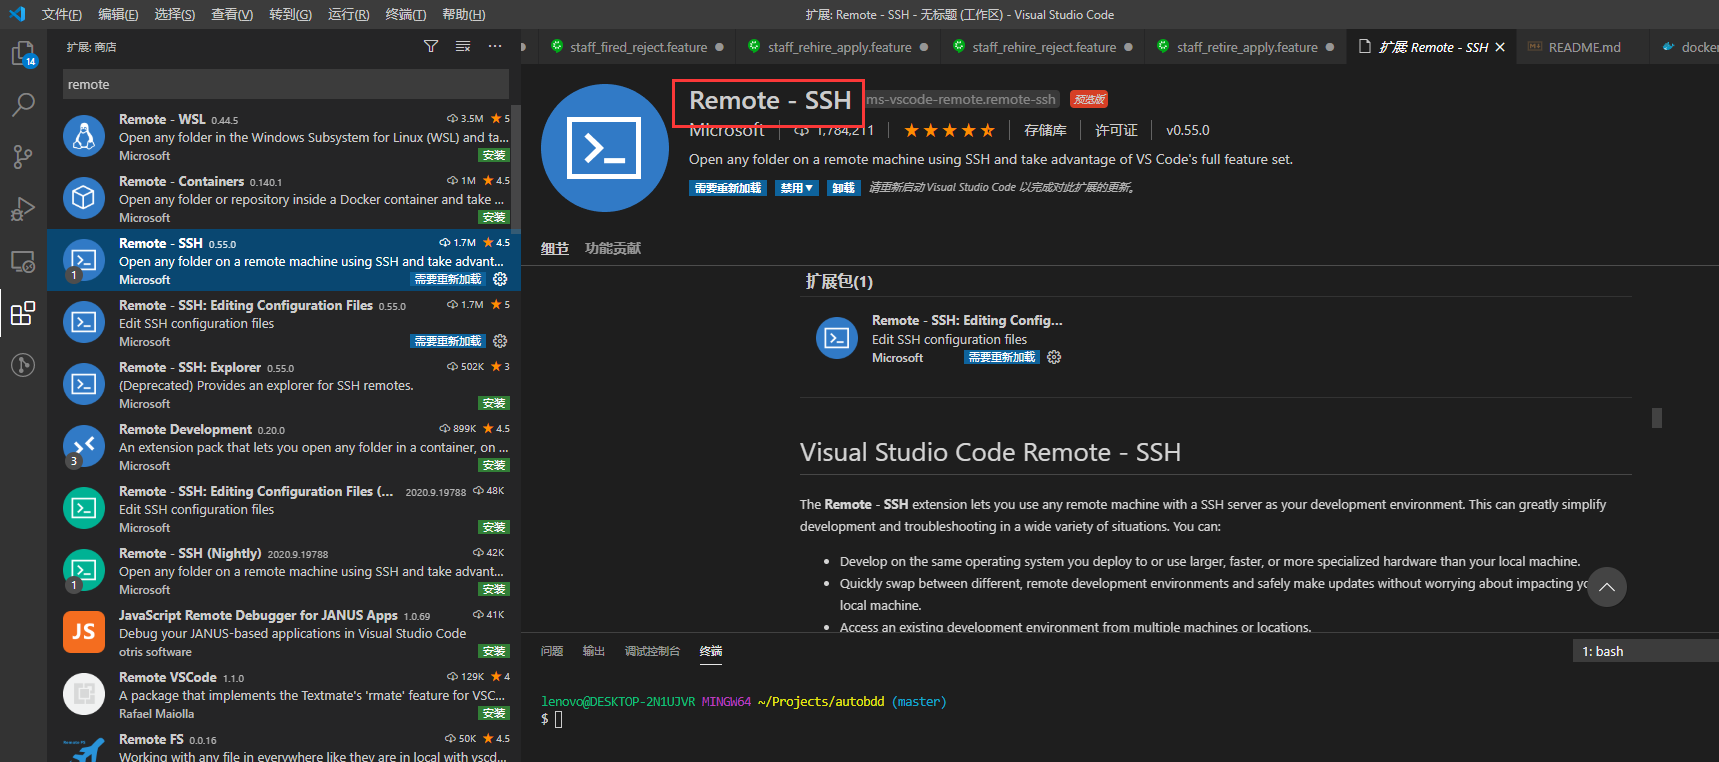Click 需要重新加载 in the extension pack entry
The image size is (1719, 762).
click(1002, 357)
